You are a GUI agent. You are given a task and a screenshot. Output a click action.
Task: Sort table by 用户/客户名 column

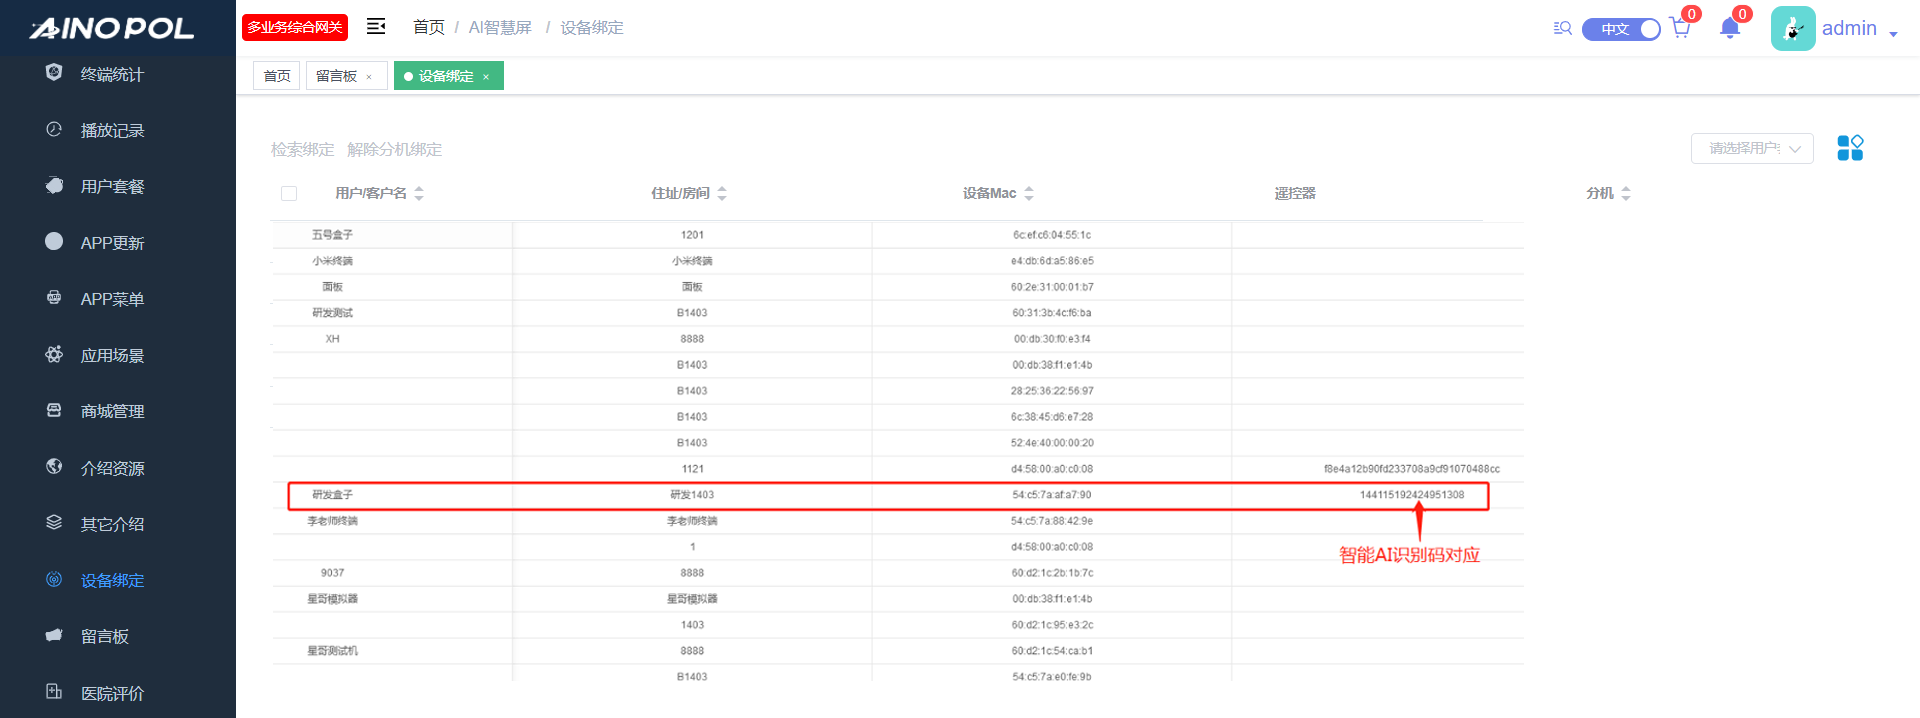419,194
